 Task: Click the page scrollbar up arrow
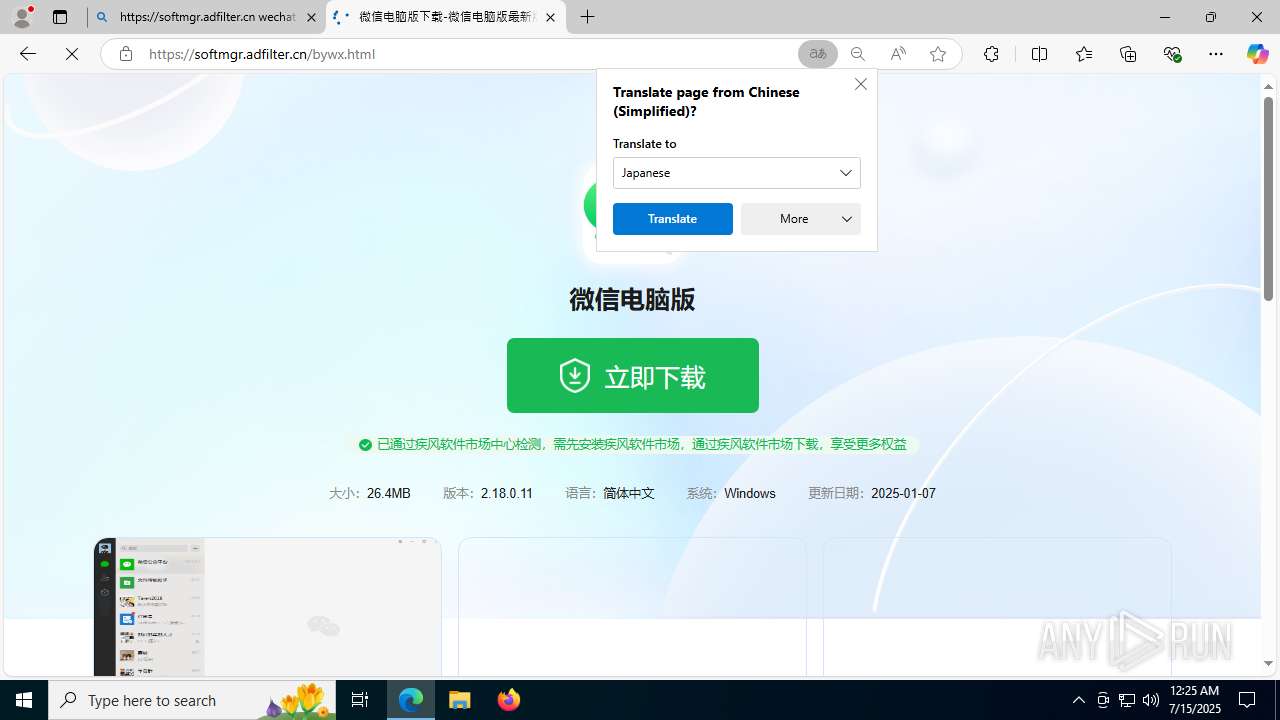coord(1268,85)
